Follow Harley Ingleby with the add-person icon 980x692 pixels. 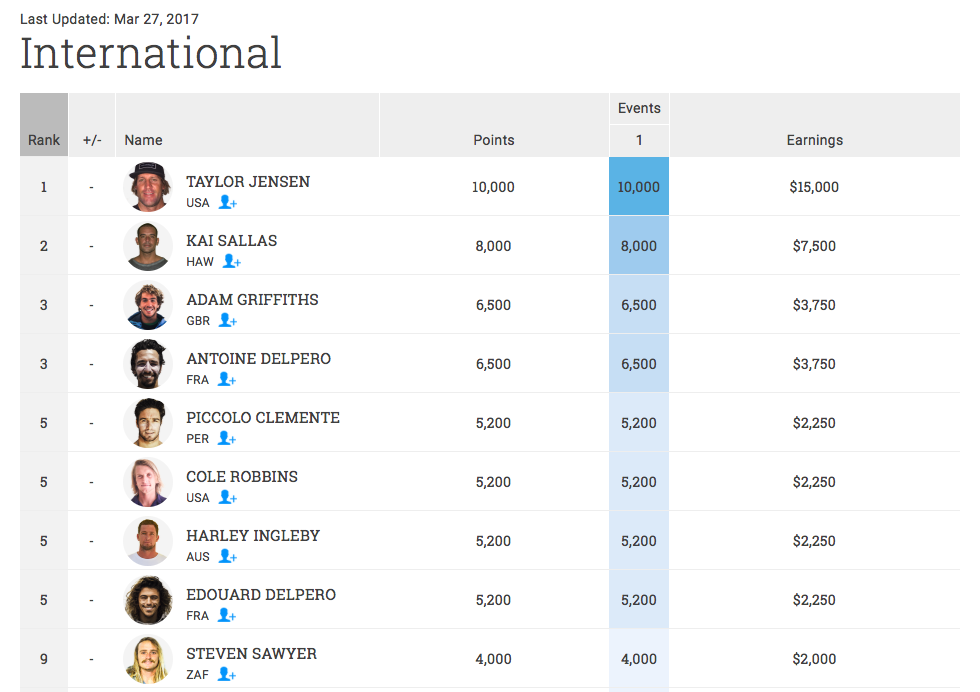pos(227,557)
